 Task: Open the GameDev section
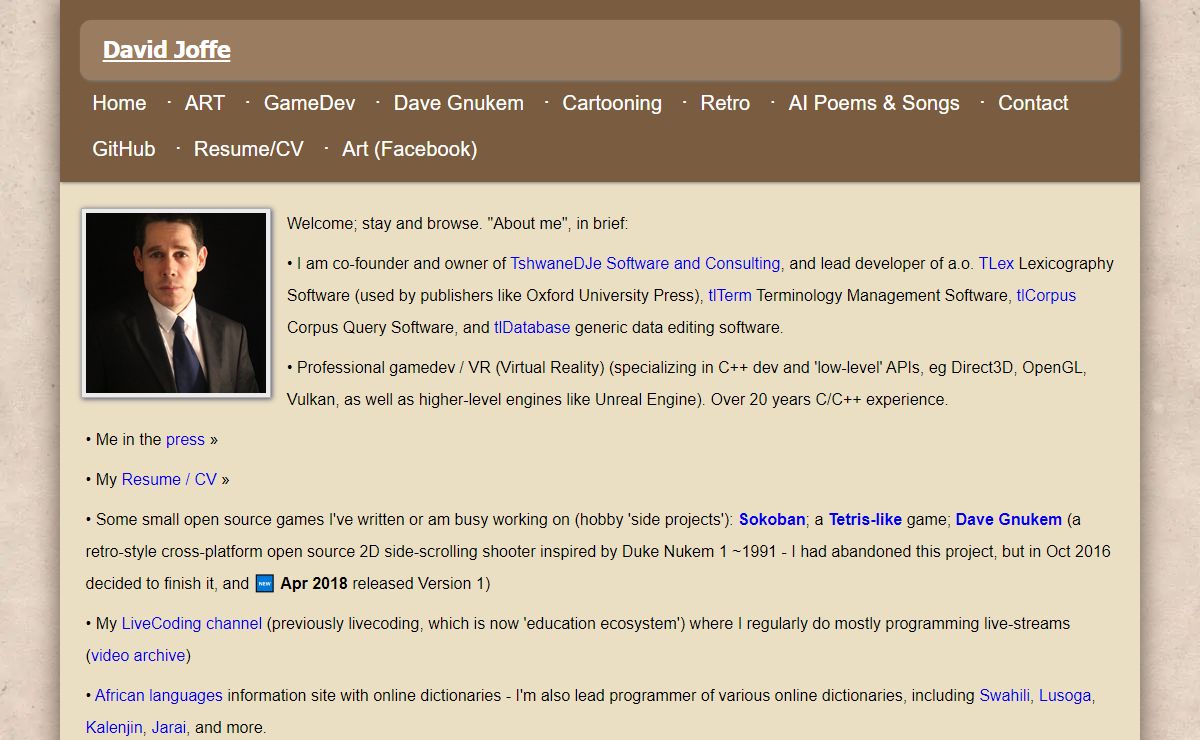click(309, 103)
